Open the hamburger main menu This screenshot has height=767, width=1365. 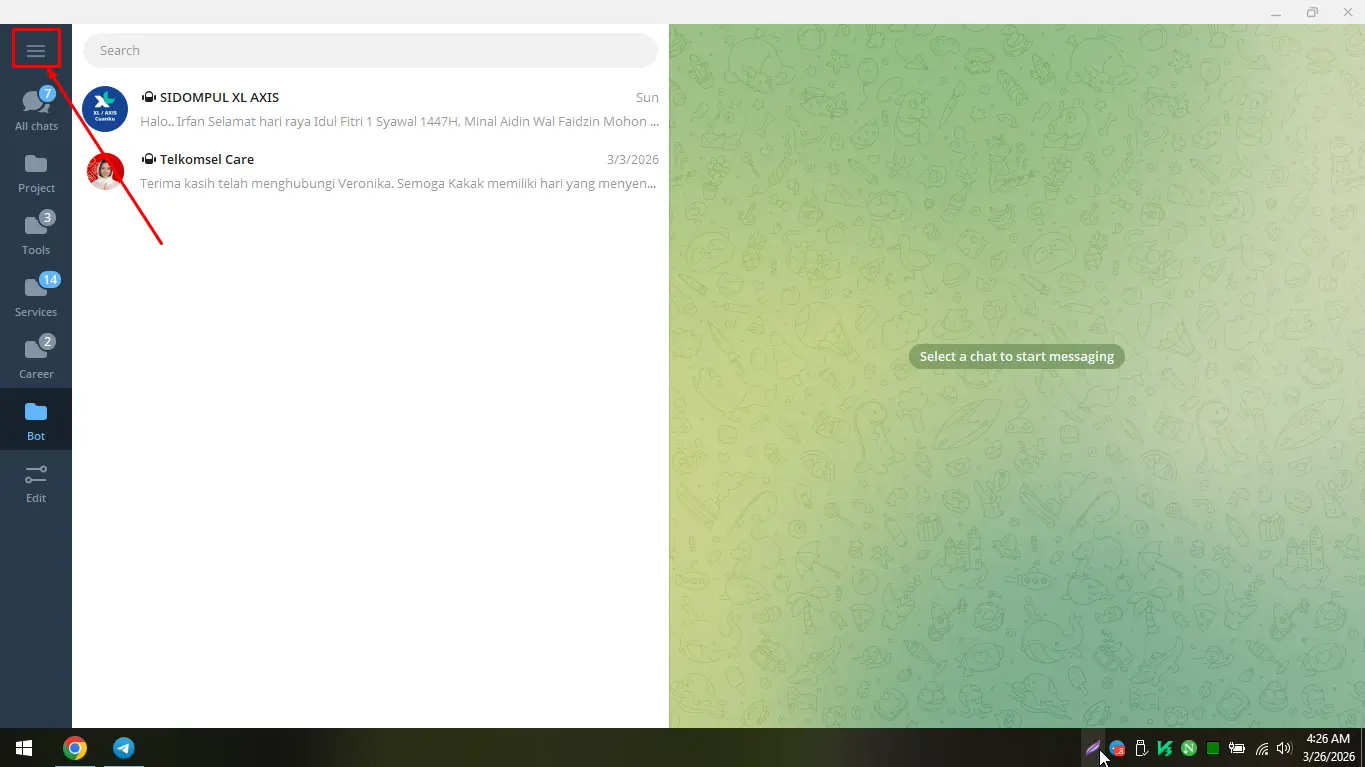(x=36, y=50)
